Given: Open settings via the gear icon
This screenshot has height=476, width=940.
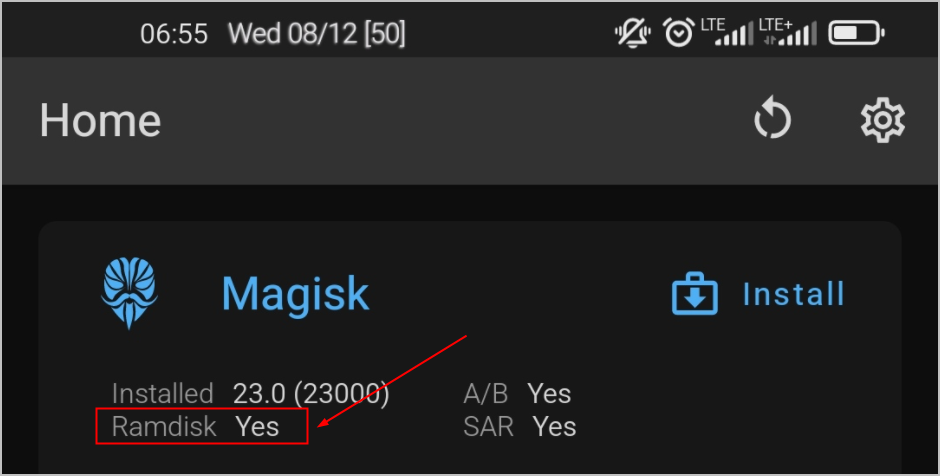Looking at the screenshot, I should (x=882, y=120).
